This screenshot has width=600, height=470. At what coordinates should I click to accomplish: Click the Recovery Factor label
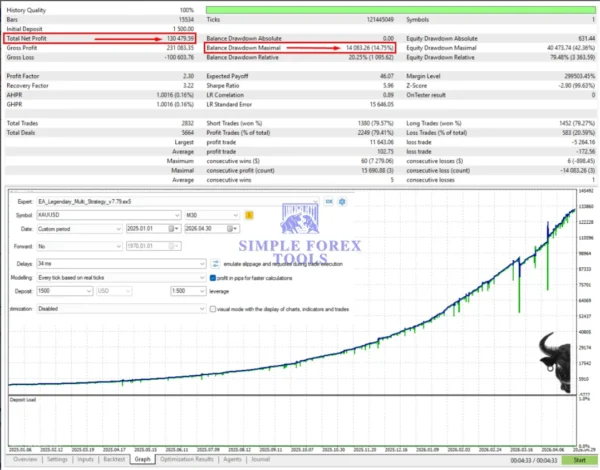pyautogui.click(x=28, y=86)
